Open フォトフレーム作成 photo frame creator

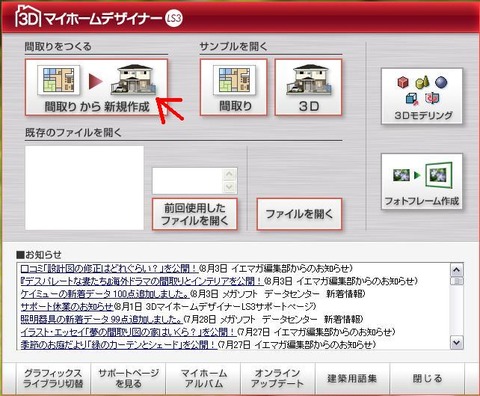[422, 181]
